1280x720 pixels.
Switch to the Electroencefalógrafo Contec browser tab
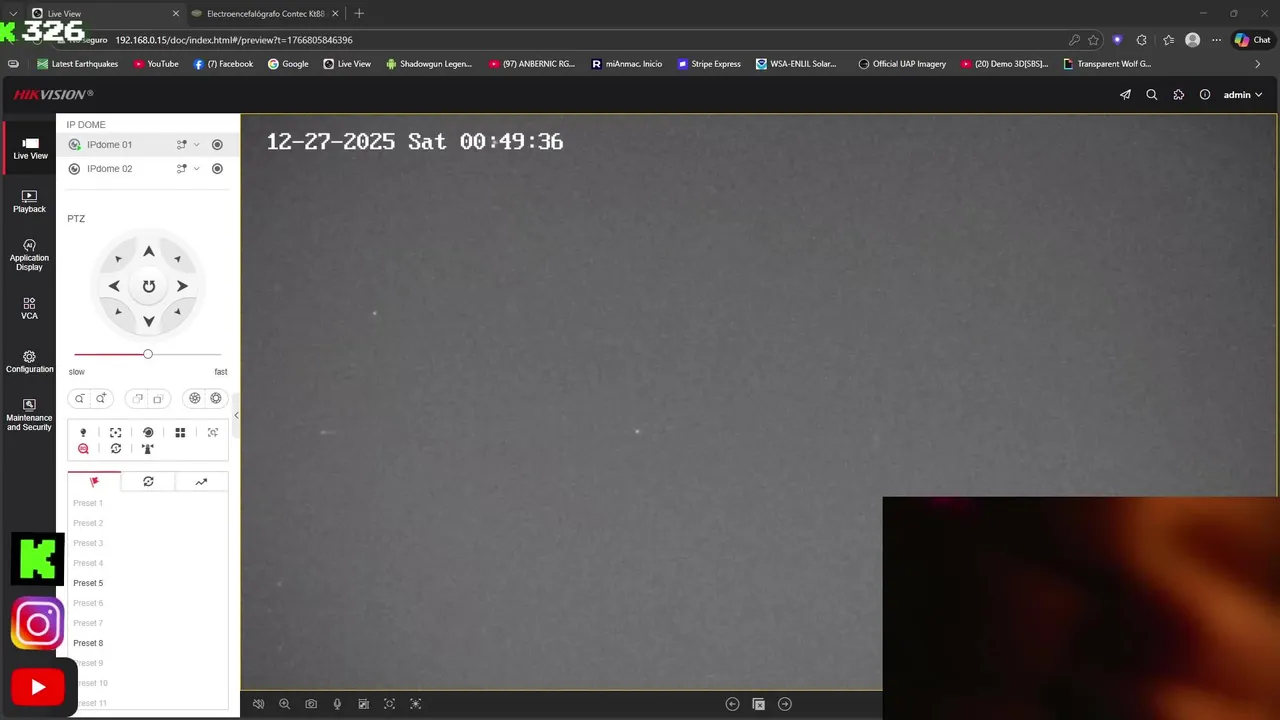click(x=265, y=14)
